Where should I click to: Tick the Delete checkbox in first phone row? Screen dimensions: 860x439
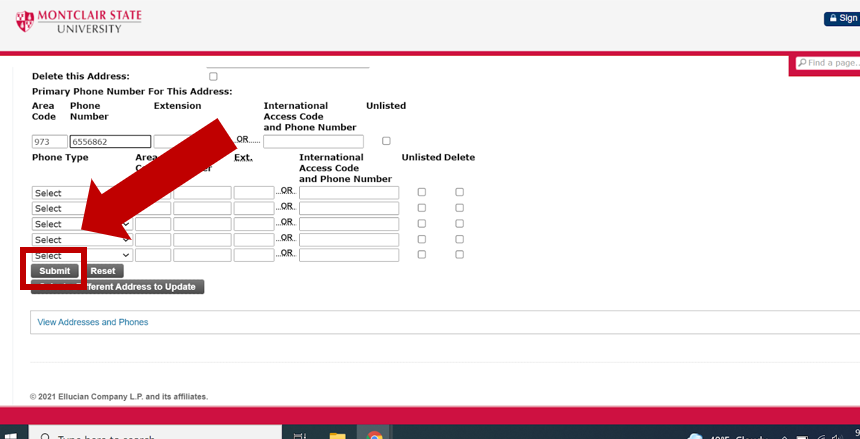tap(459, 192)
